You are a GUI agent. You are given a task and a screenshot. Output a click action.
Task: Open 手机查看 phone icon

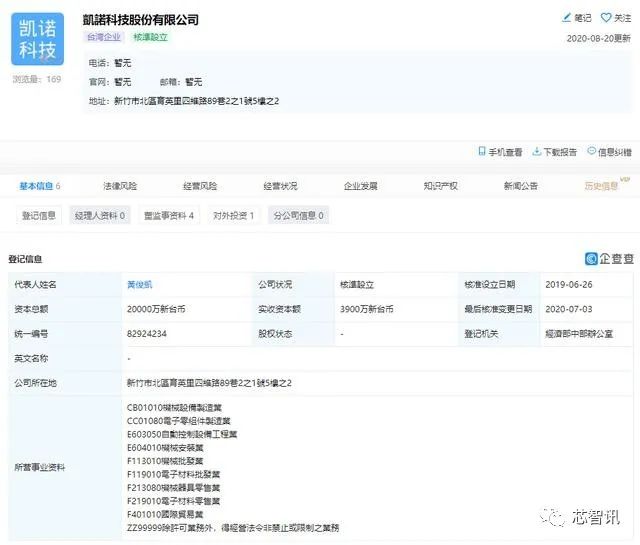(482, 151)
